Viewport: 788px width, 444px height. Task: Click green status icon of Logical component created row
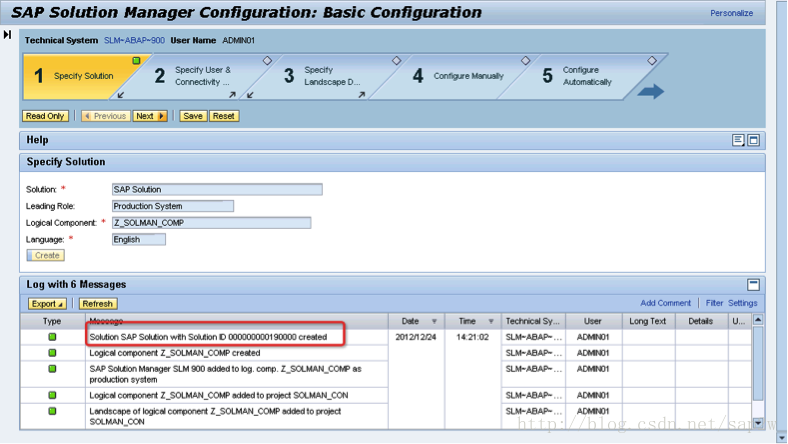[x=52, y=353]
